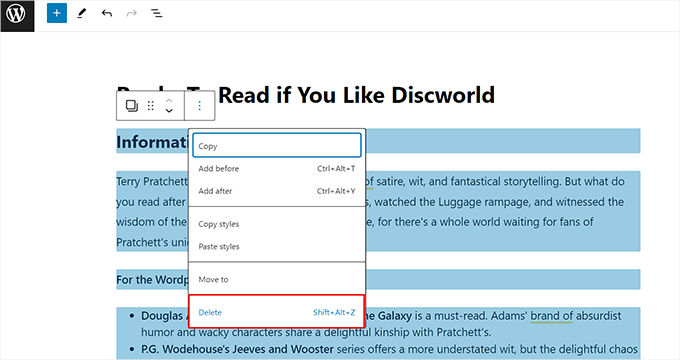Click the multi-block select icon in block toolbar
The height and width of the screenshot is (360, 680).
132,106
